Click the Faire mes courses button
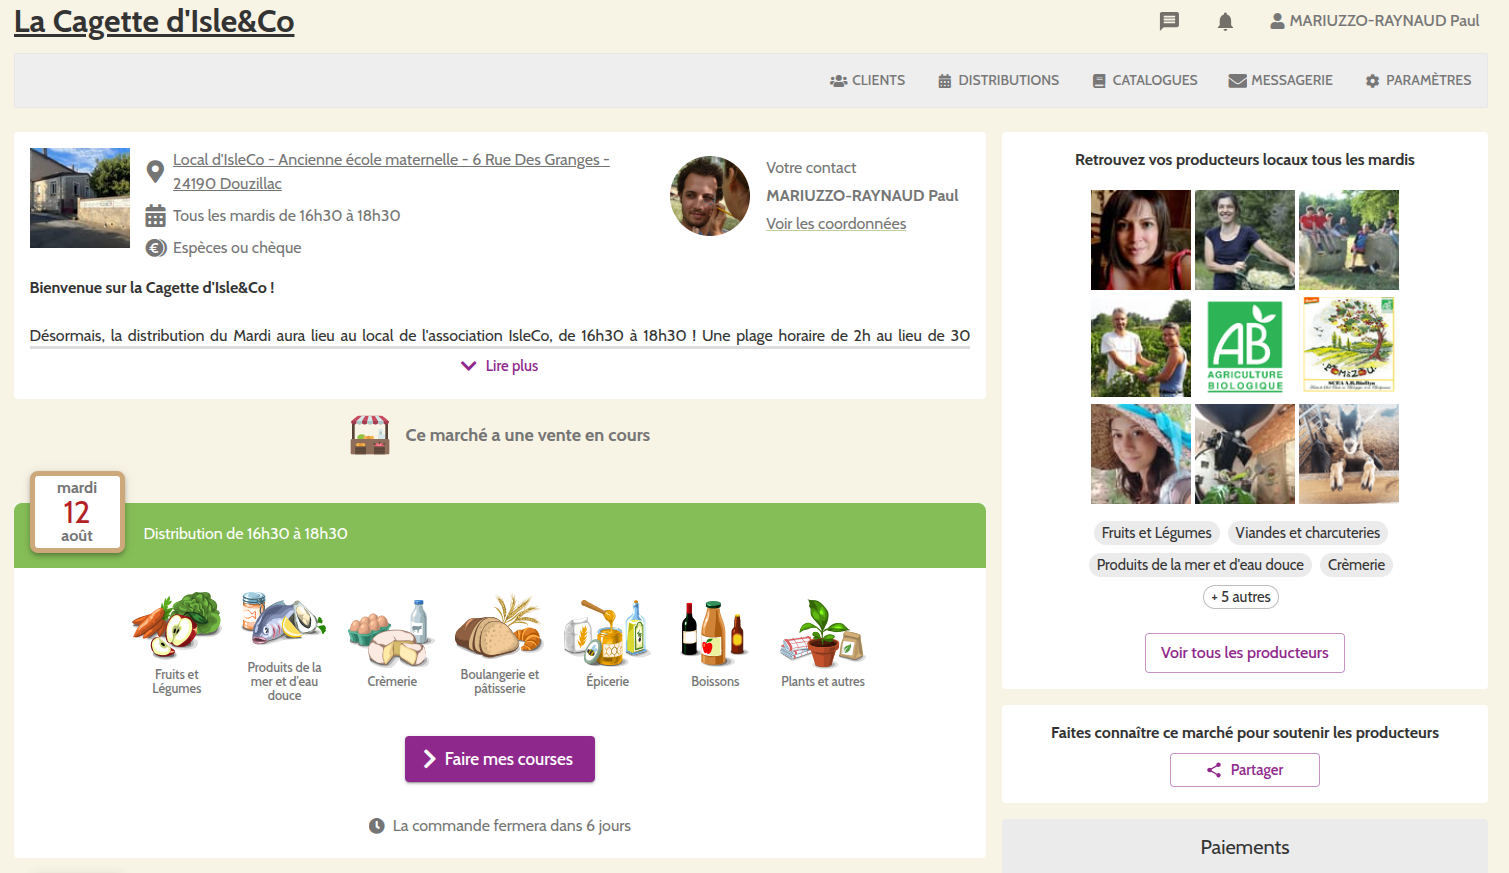This screenshot has height=873, width=1509. [500, 759]
